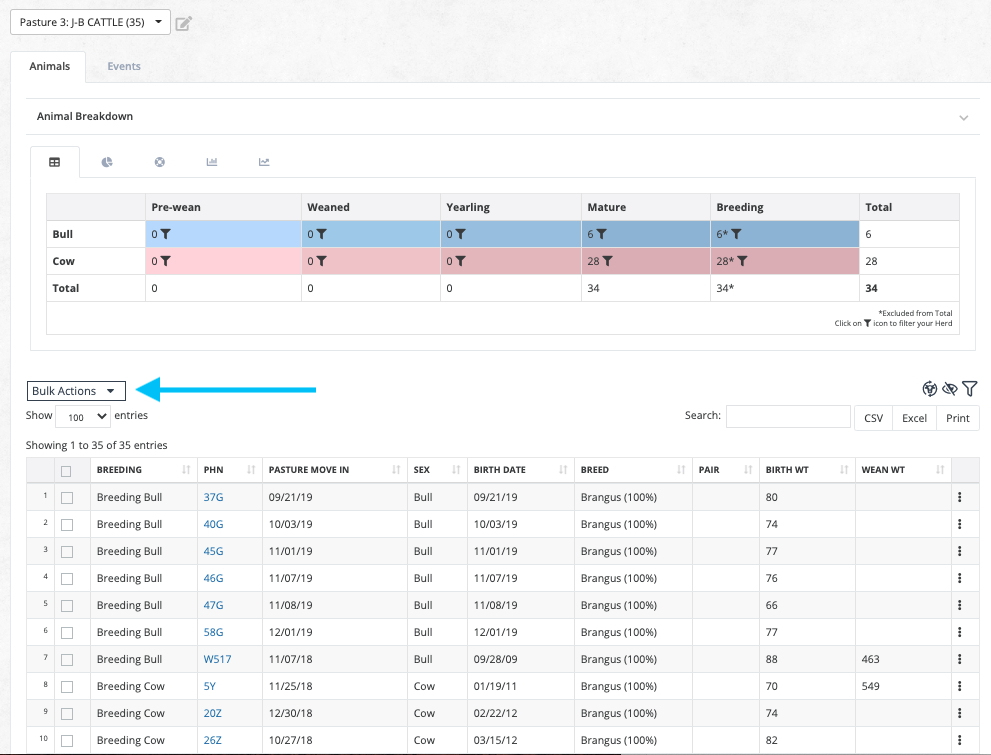Sort table by PASTURE MOVE IN column
This screenshot has height=755, width=991.
(x=335, y=470)
